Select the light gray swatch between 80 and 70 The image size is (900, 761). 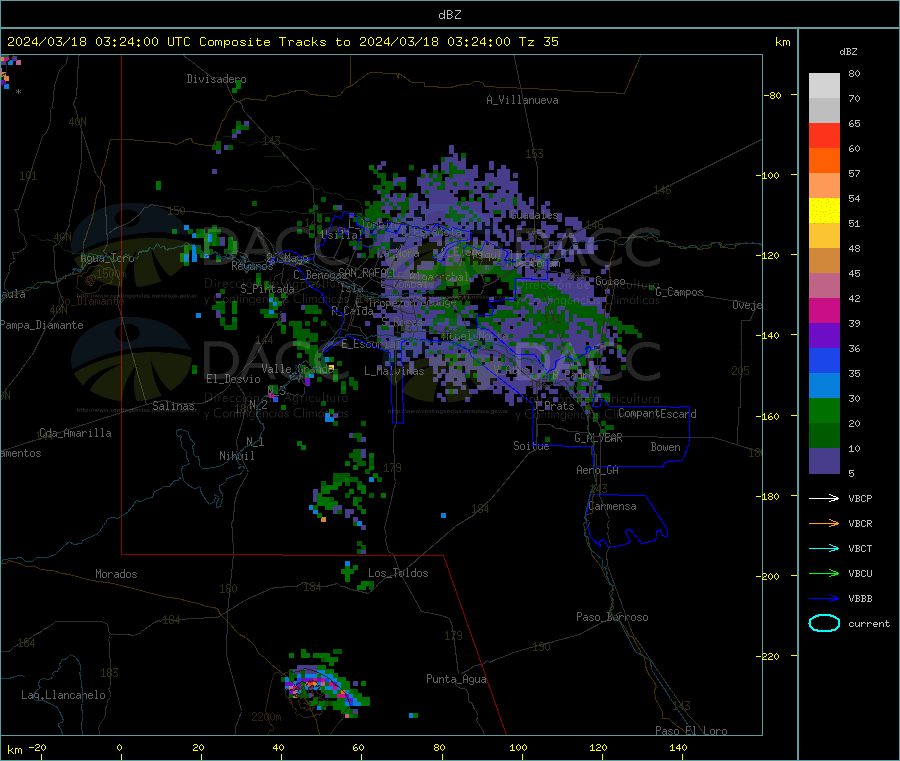click(x=824, y=86)
